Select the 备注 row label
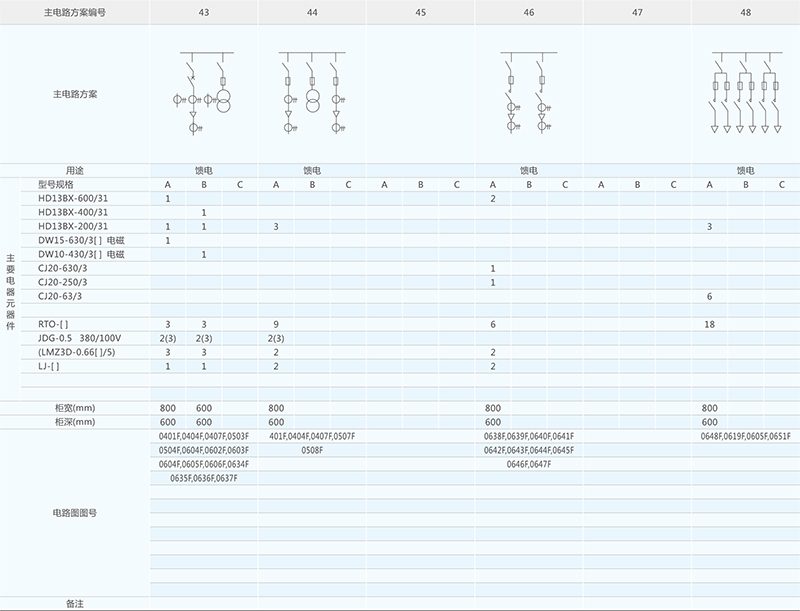 point(75,604)
